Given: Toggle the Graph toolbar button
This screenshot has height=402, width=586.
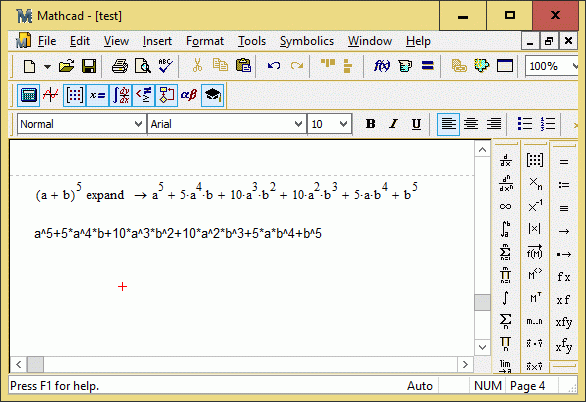Looking at the screenshot, I should pos(51,96).
